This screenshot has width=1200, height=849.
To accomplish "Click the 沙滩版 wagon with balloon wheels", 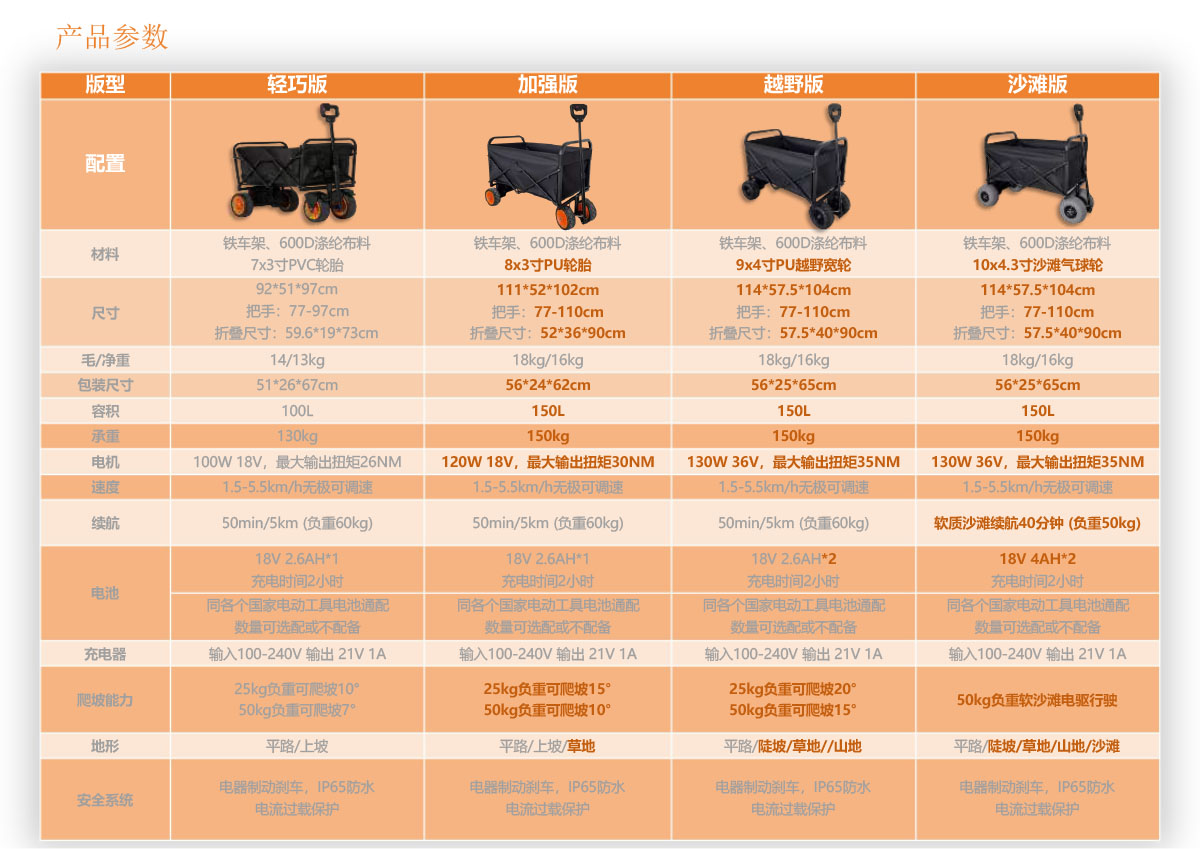I will tap(1037, 166).
